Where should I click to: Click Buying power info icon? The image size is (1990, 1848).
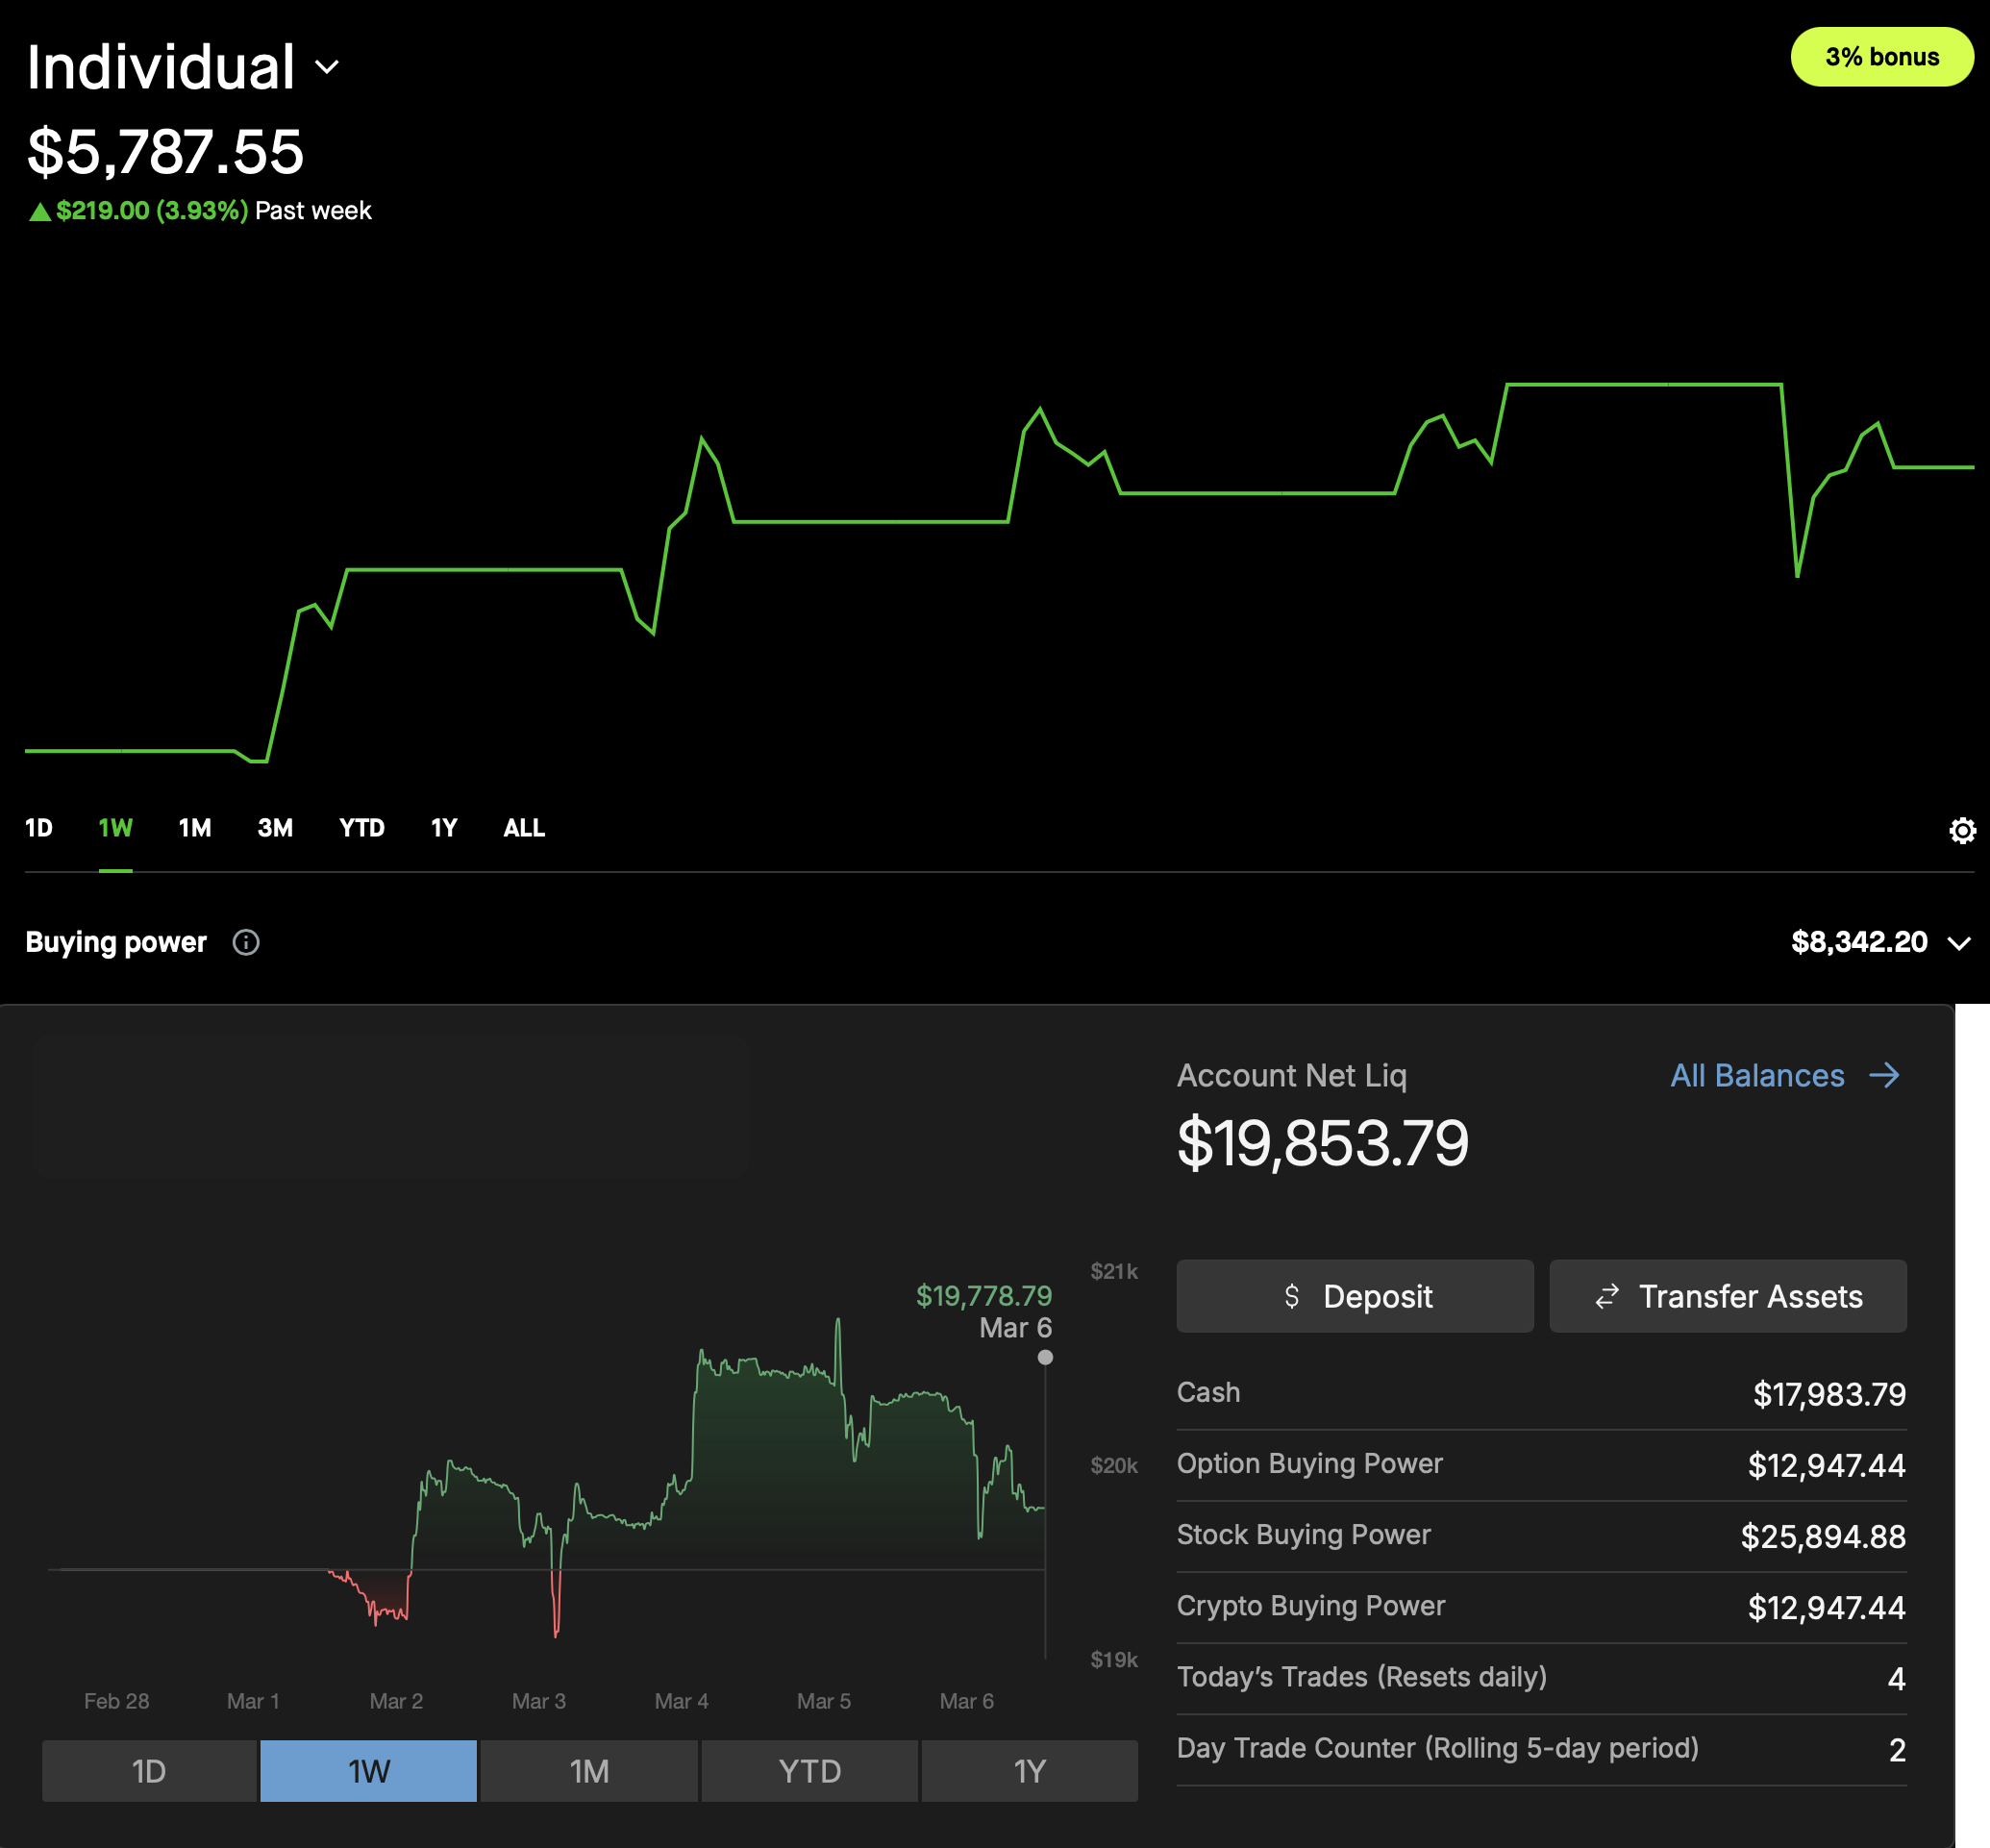(x=246, y=942)
